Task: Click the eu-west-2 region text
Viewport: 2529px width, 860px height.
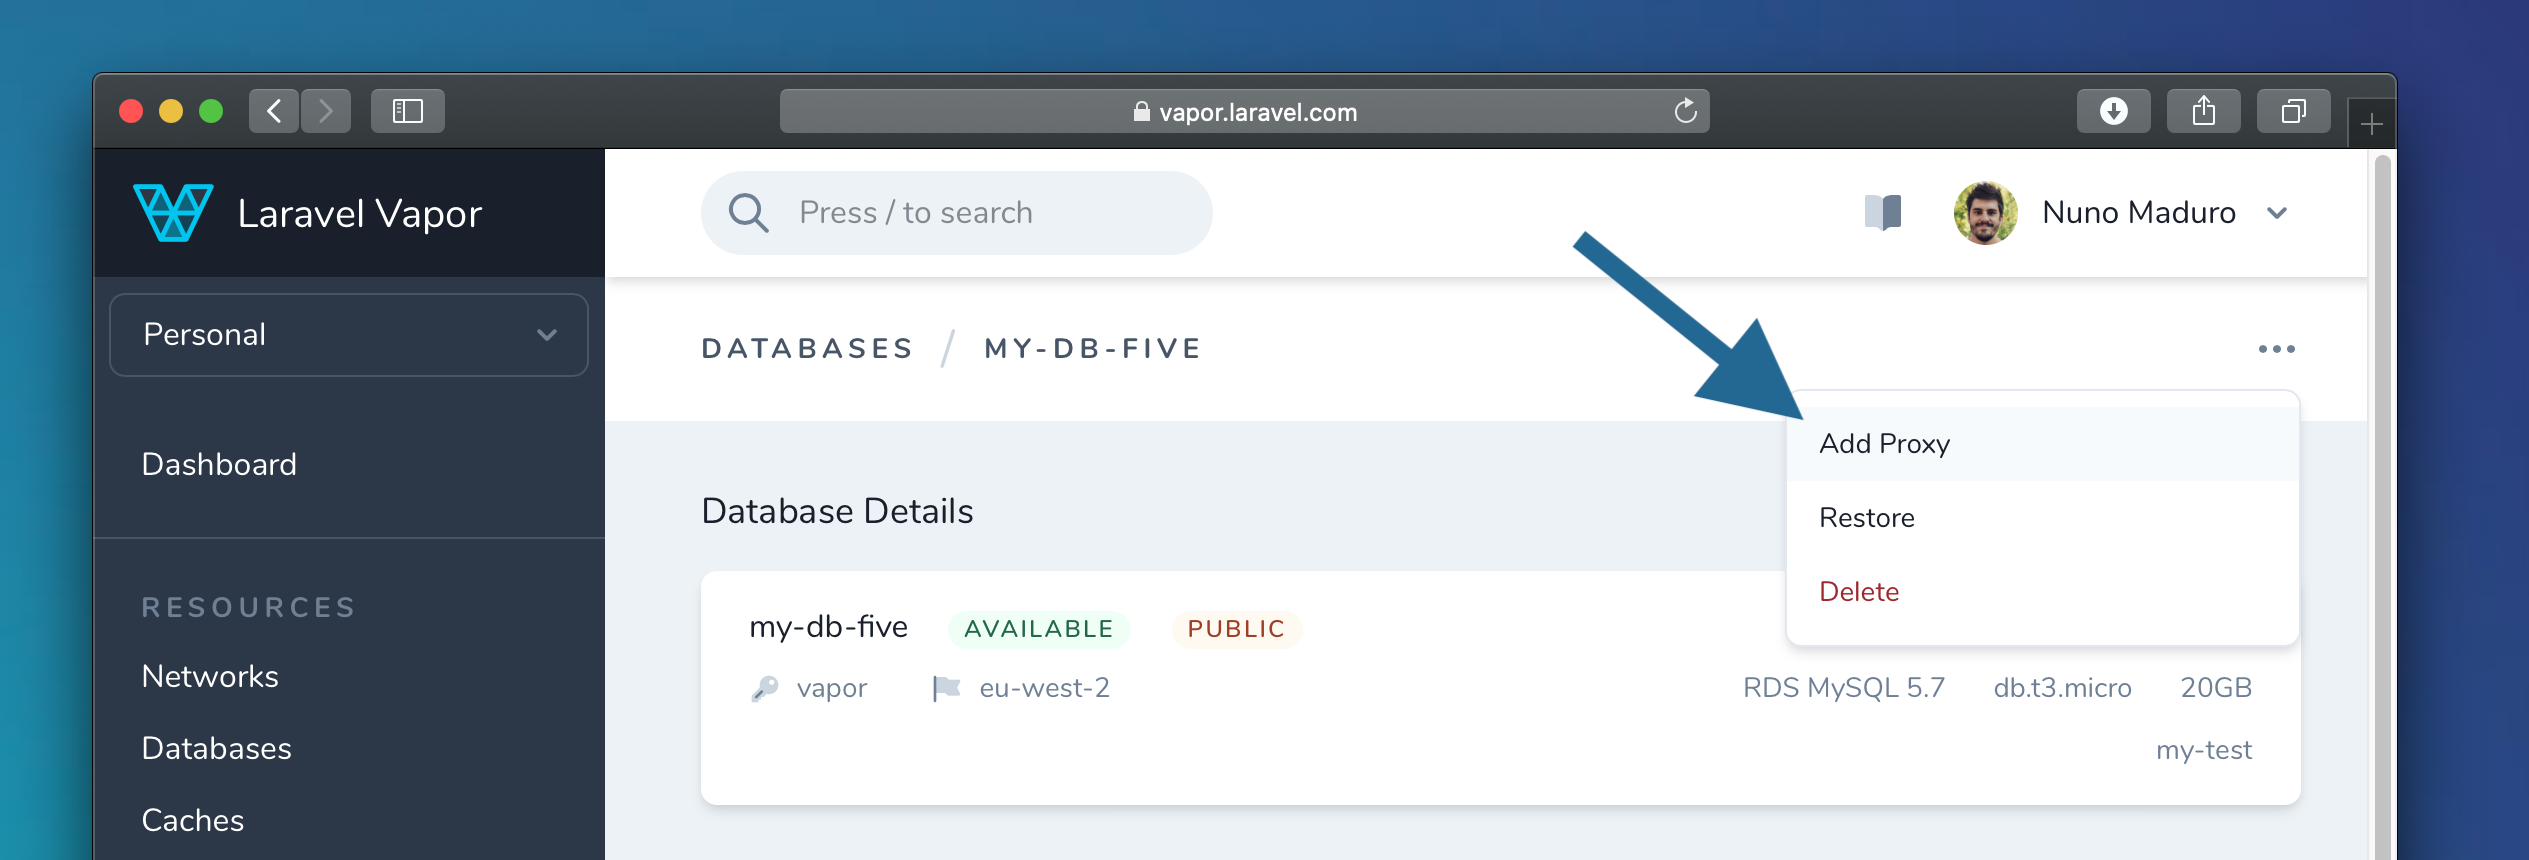Action: (1045, 688)
